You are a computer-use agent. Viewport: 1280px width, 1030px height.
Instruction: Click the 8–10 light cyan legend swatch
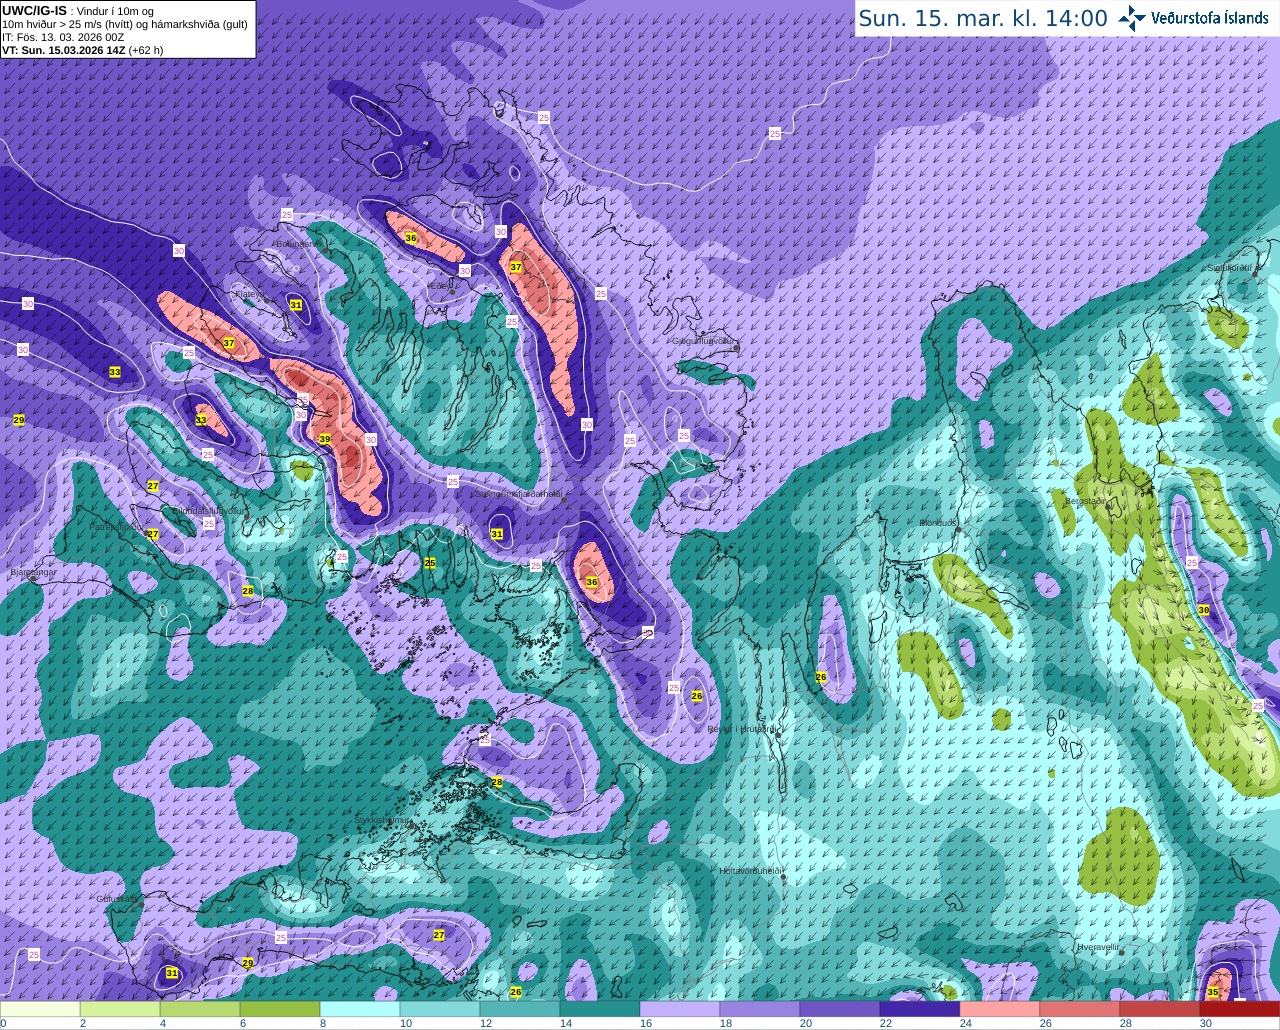pyautogui.click(x=360, y=1009)
